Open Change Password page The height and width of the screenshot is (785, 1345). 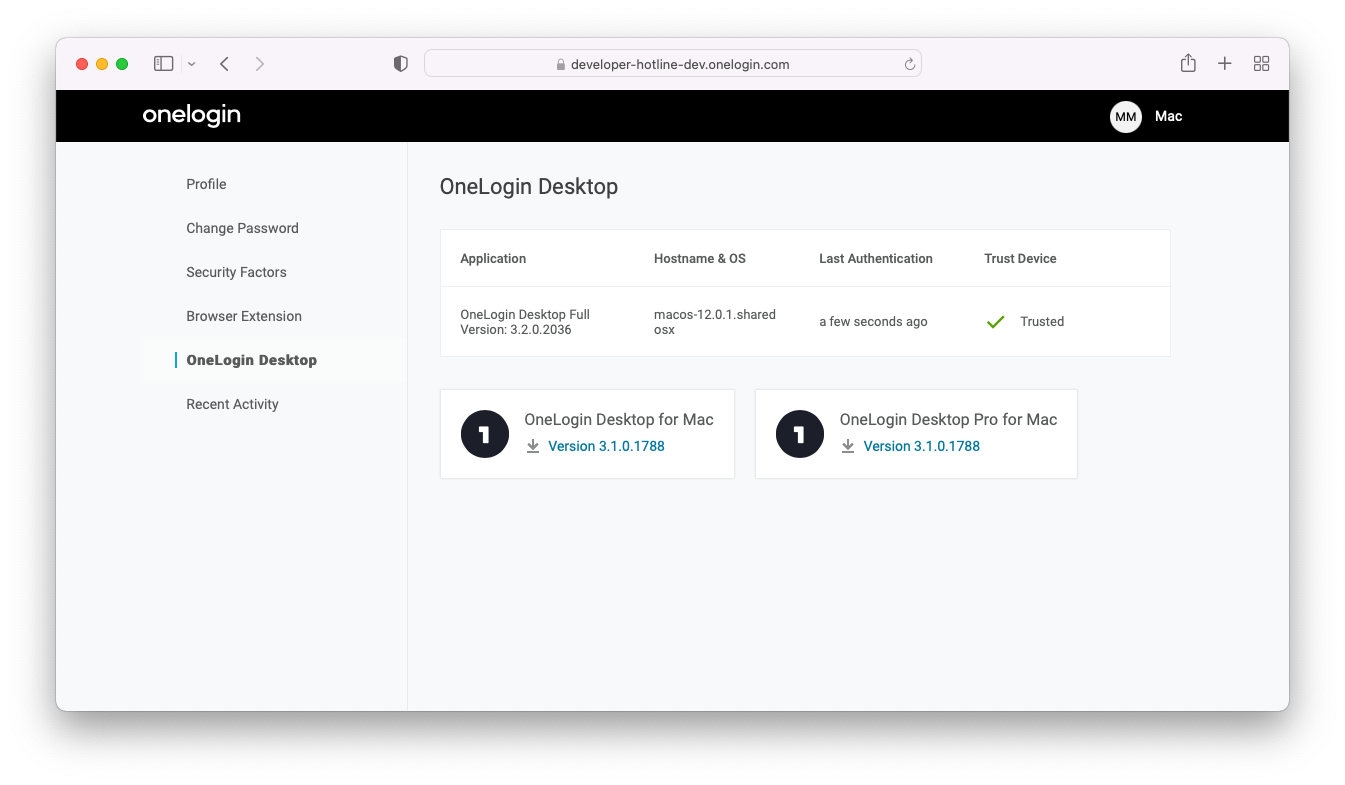[242, 228]
